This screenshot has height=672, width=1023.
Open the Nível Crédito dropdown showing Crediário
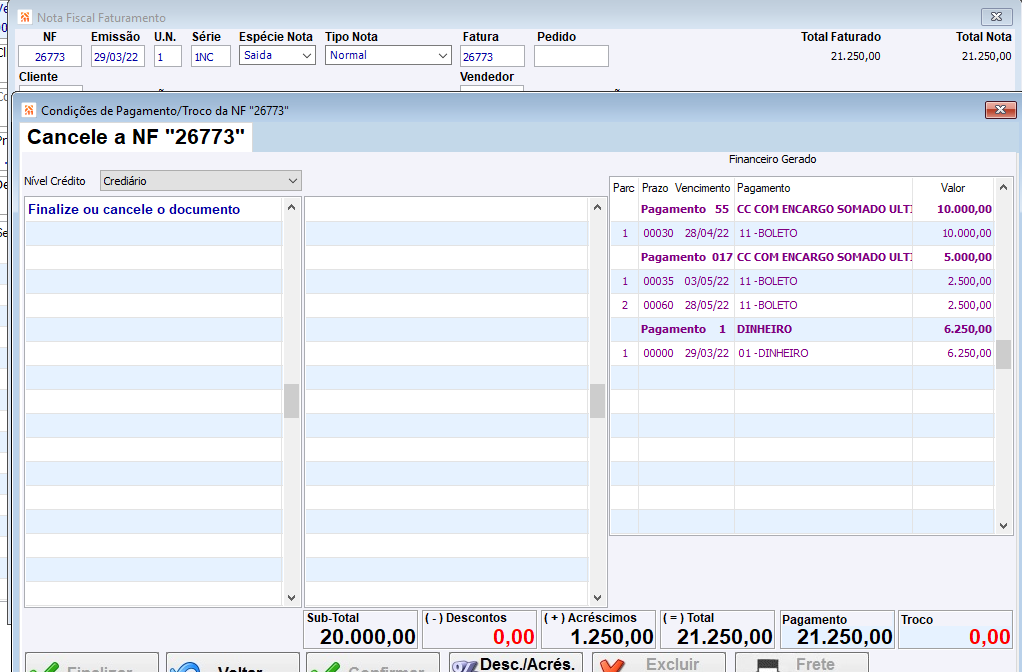tap(200, 181)
